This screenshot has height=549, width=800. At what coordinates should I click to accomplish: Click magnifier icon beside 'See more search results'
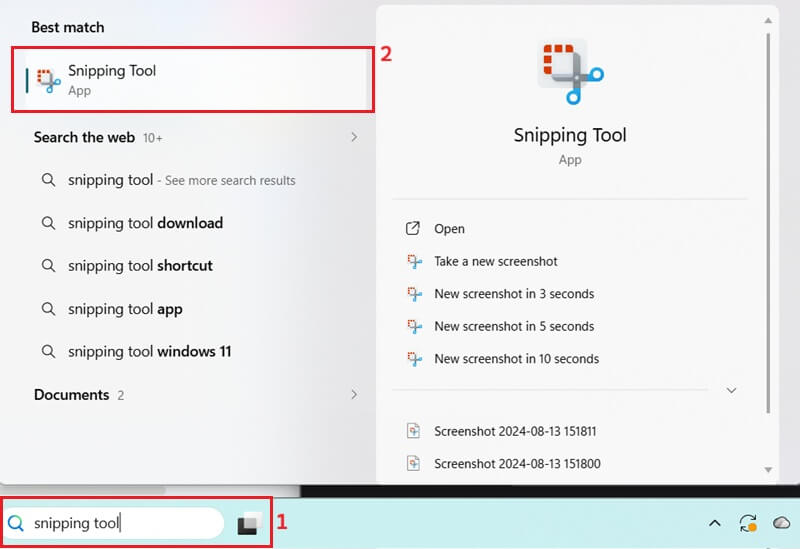(48, 180)
